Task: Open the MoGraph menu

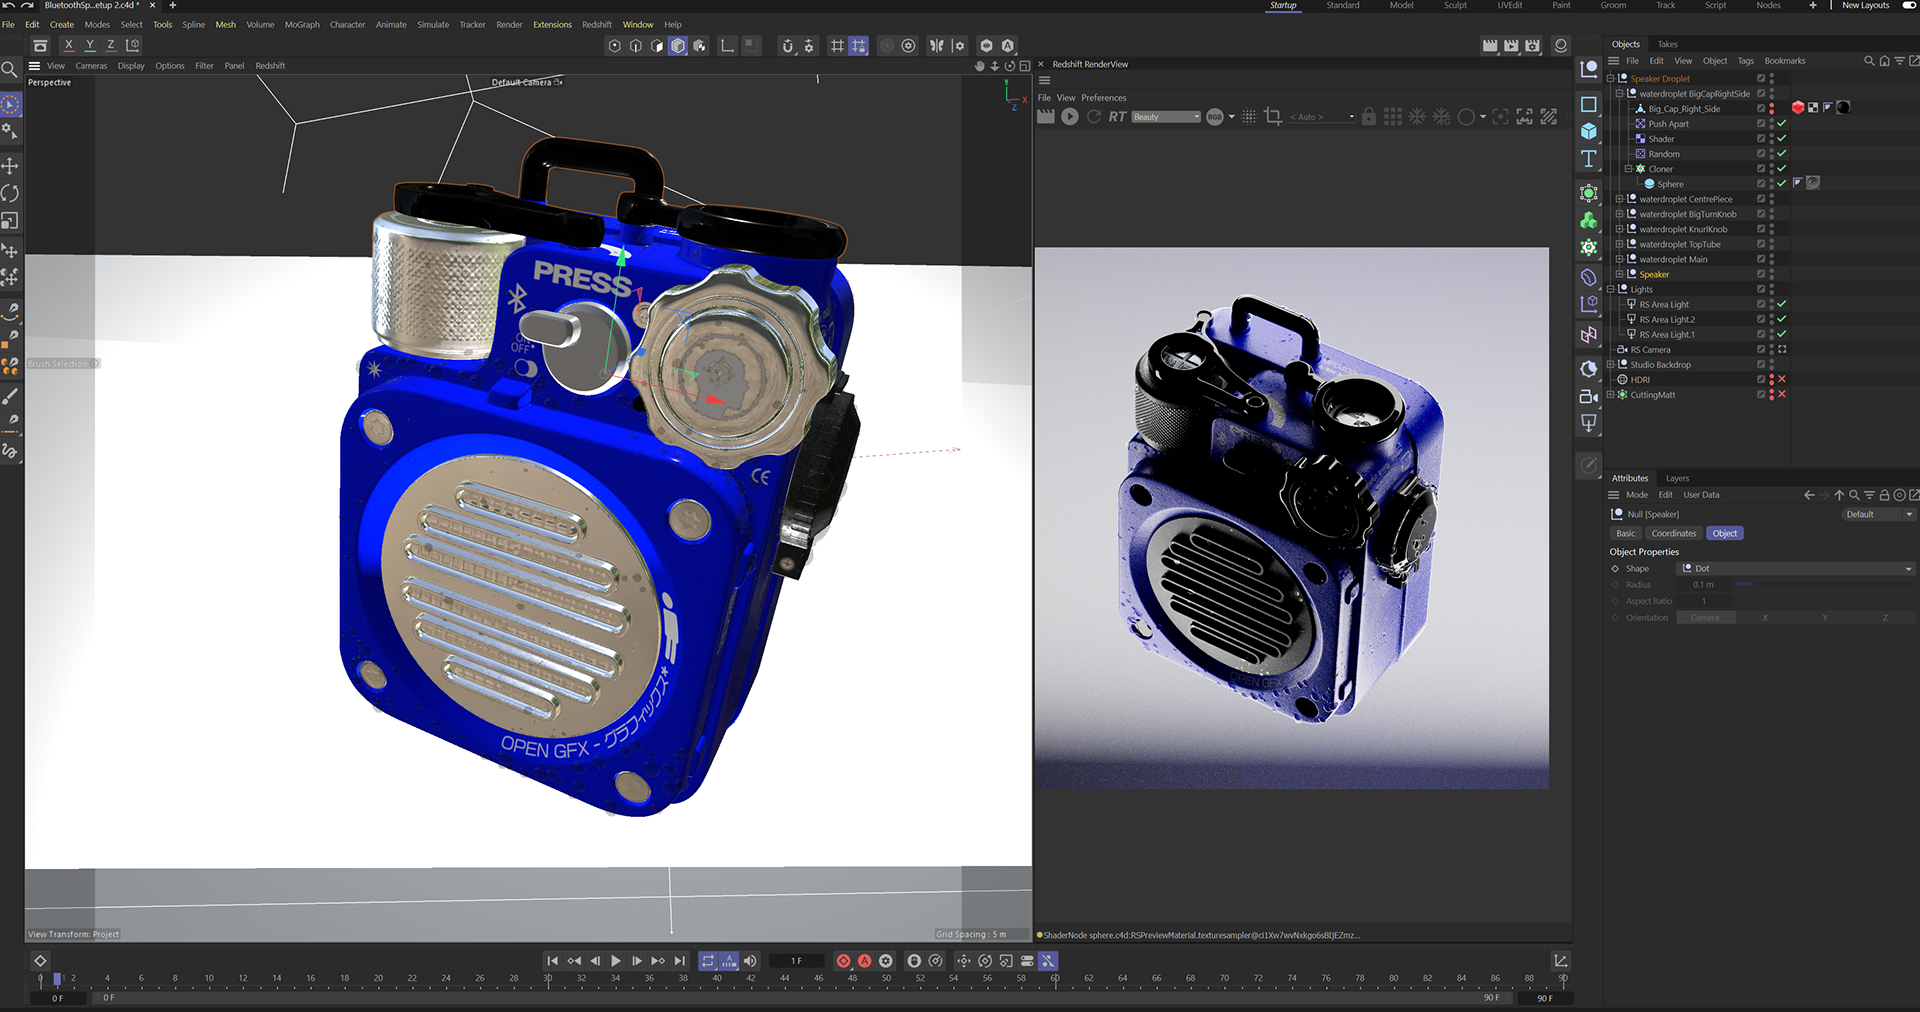Action: 302,25
